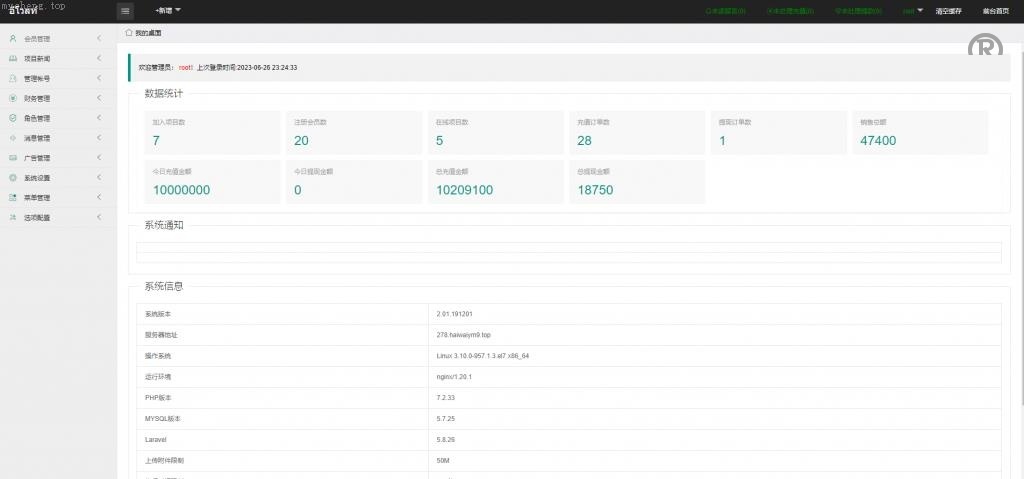Click the 选项配置 icon in sidebar

pyautogui.click(x=13, y=217)
